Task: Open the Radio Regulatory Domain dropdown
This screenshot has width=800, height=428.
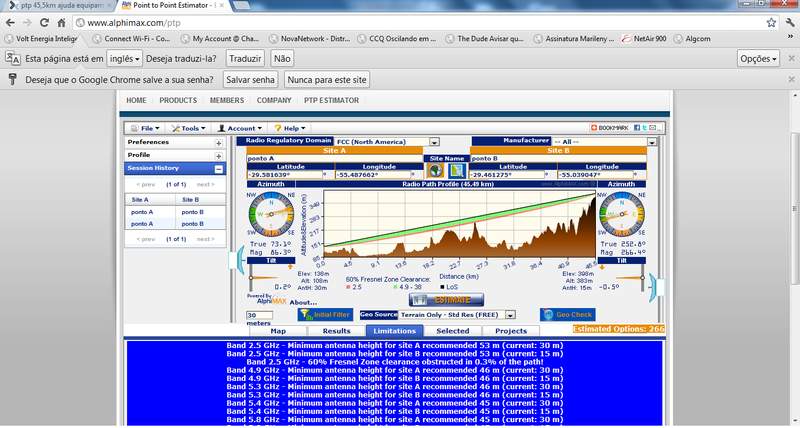Action: (434, 142)
